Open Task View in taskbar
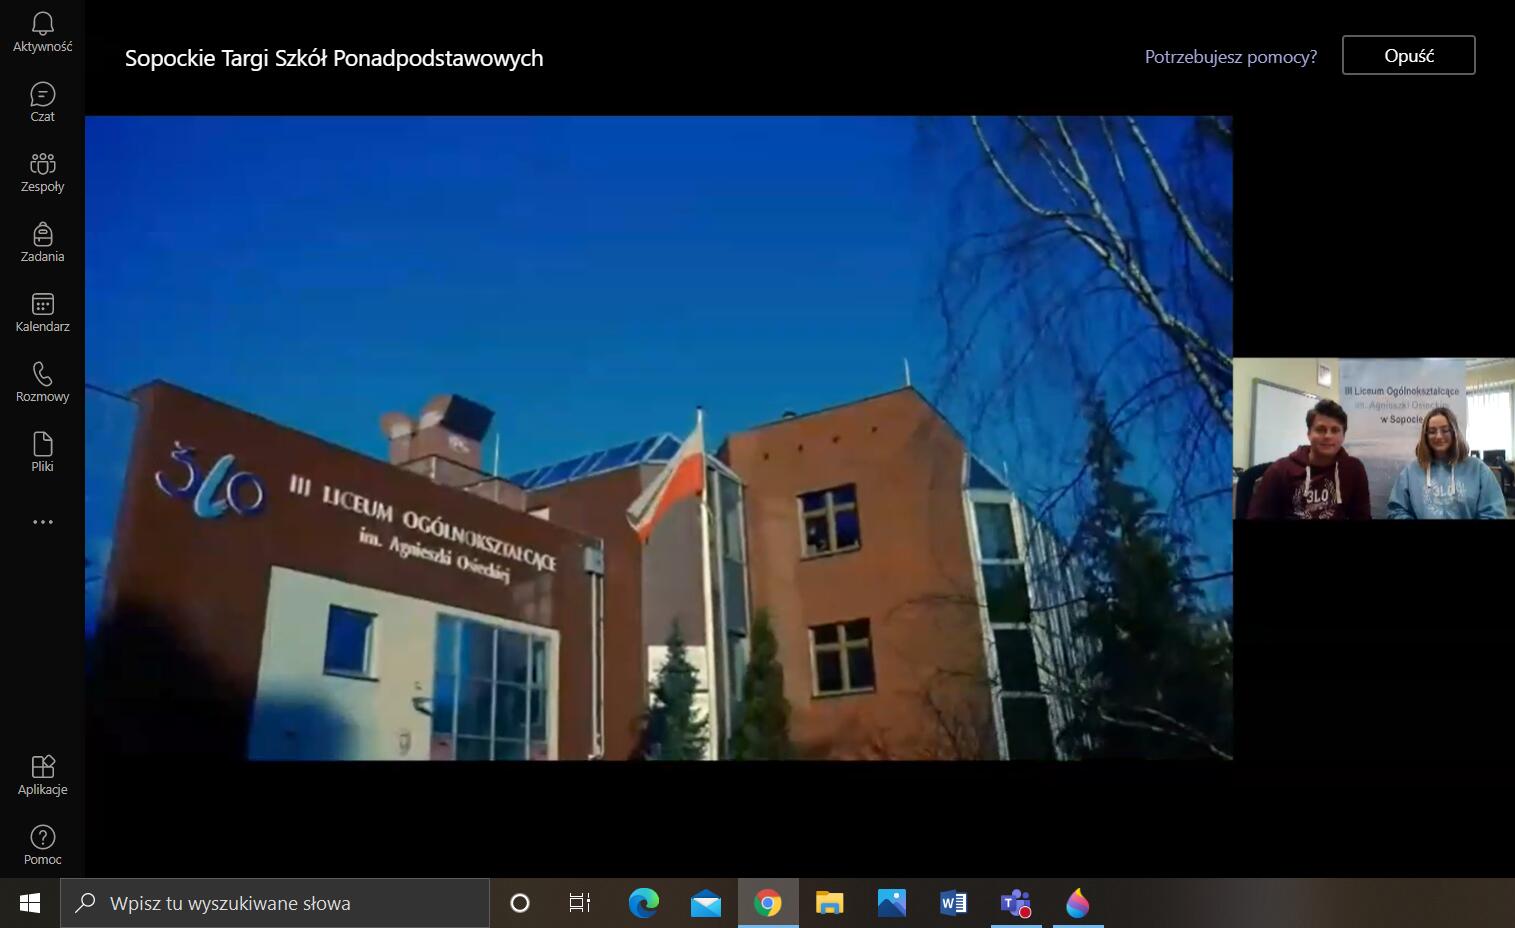This screenshot has width=1515, height=928. [x=579, y=903]
